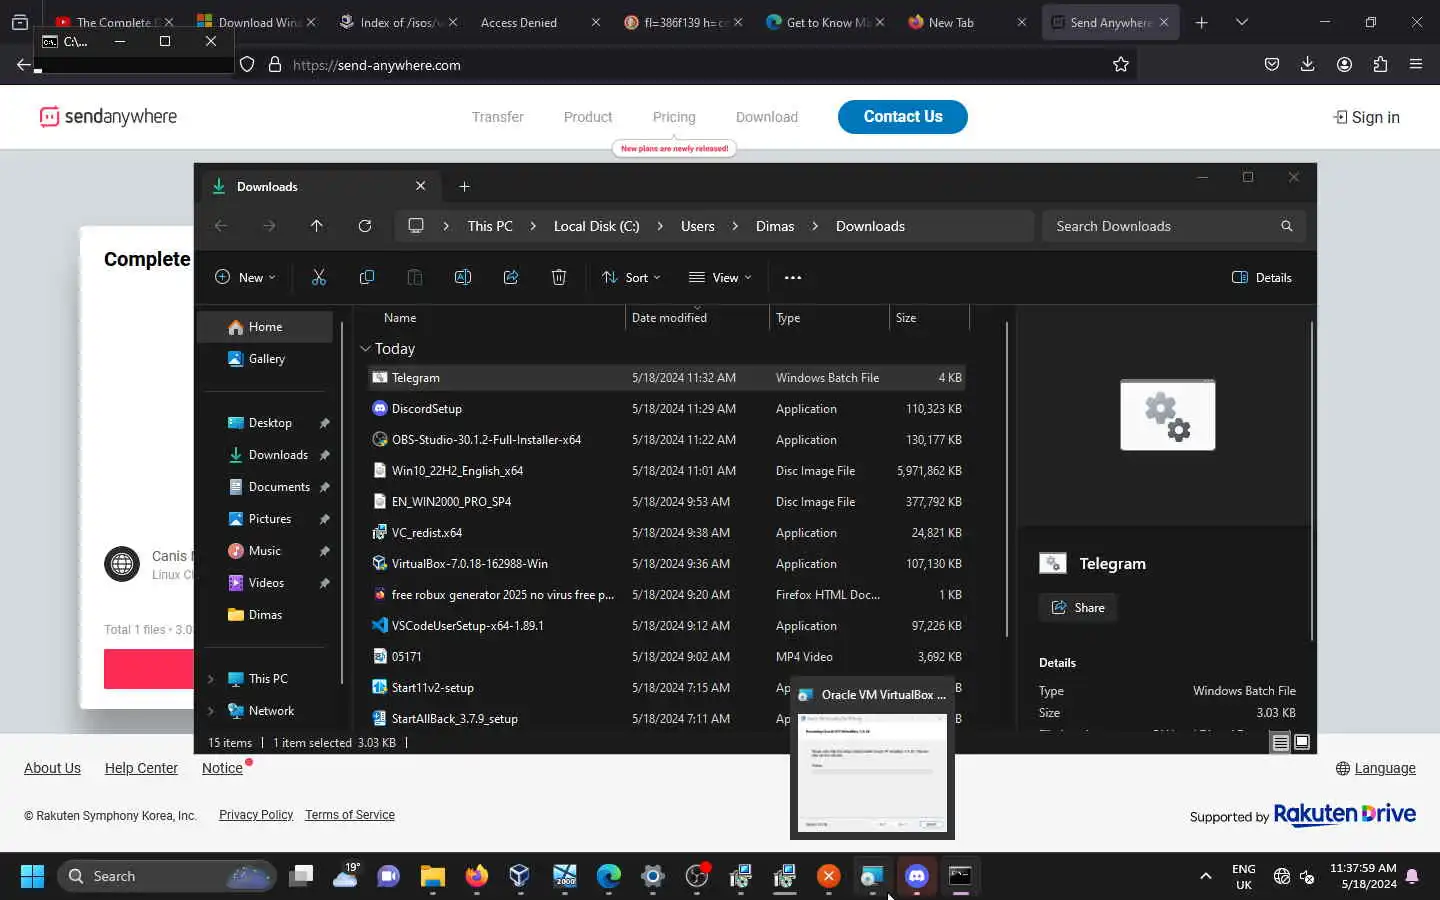Open Transfer in sendanywhere navigation

tap(498, 117)
